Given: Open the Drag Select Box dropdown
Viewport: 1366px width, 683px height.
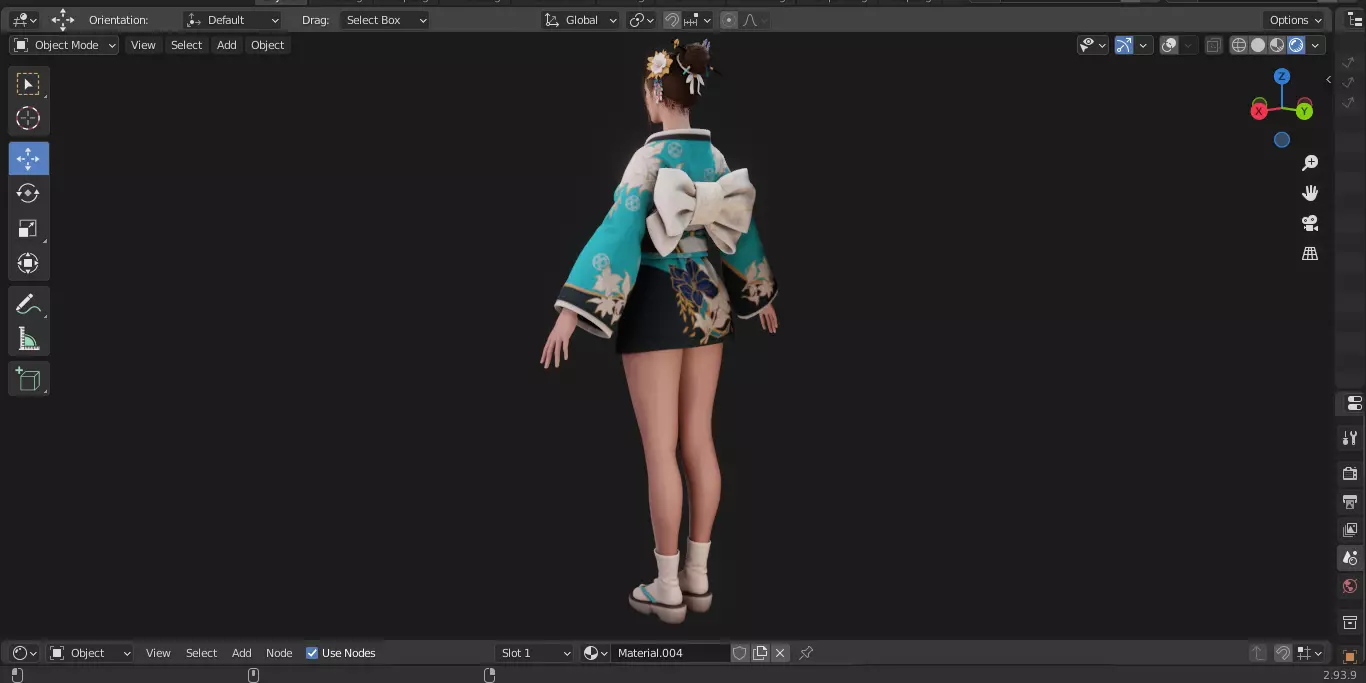Looking at the screenshot, I should click(x=385, y=20).
